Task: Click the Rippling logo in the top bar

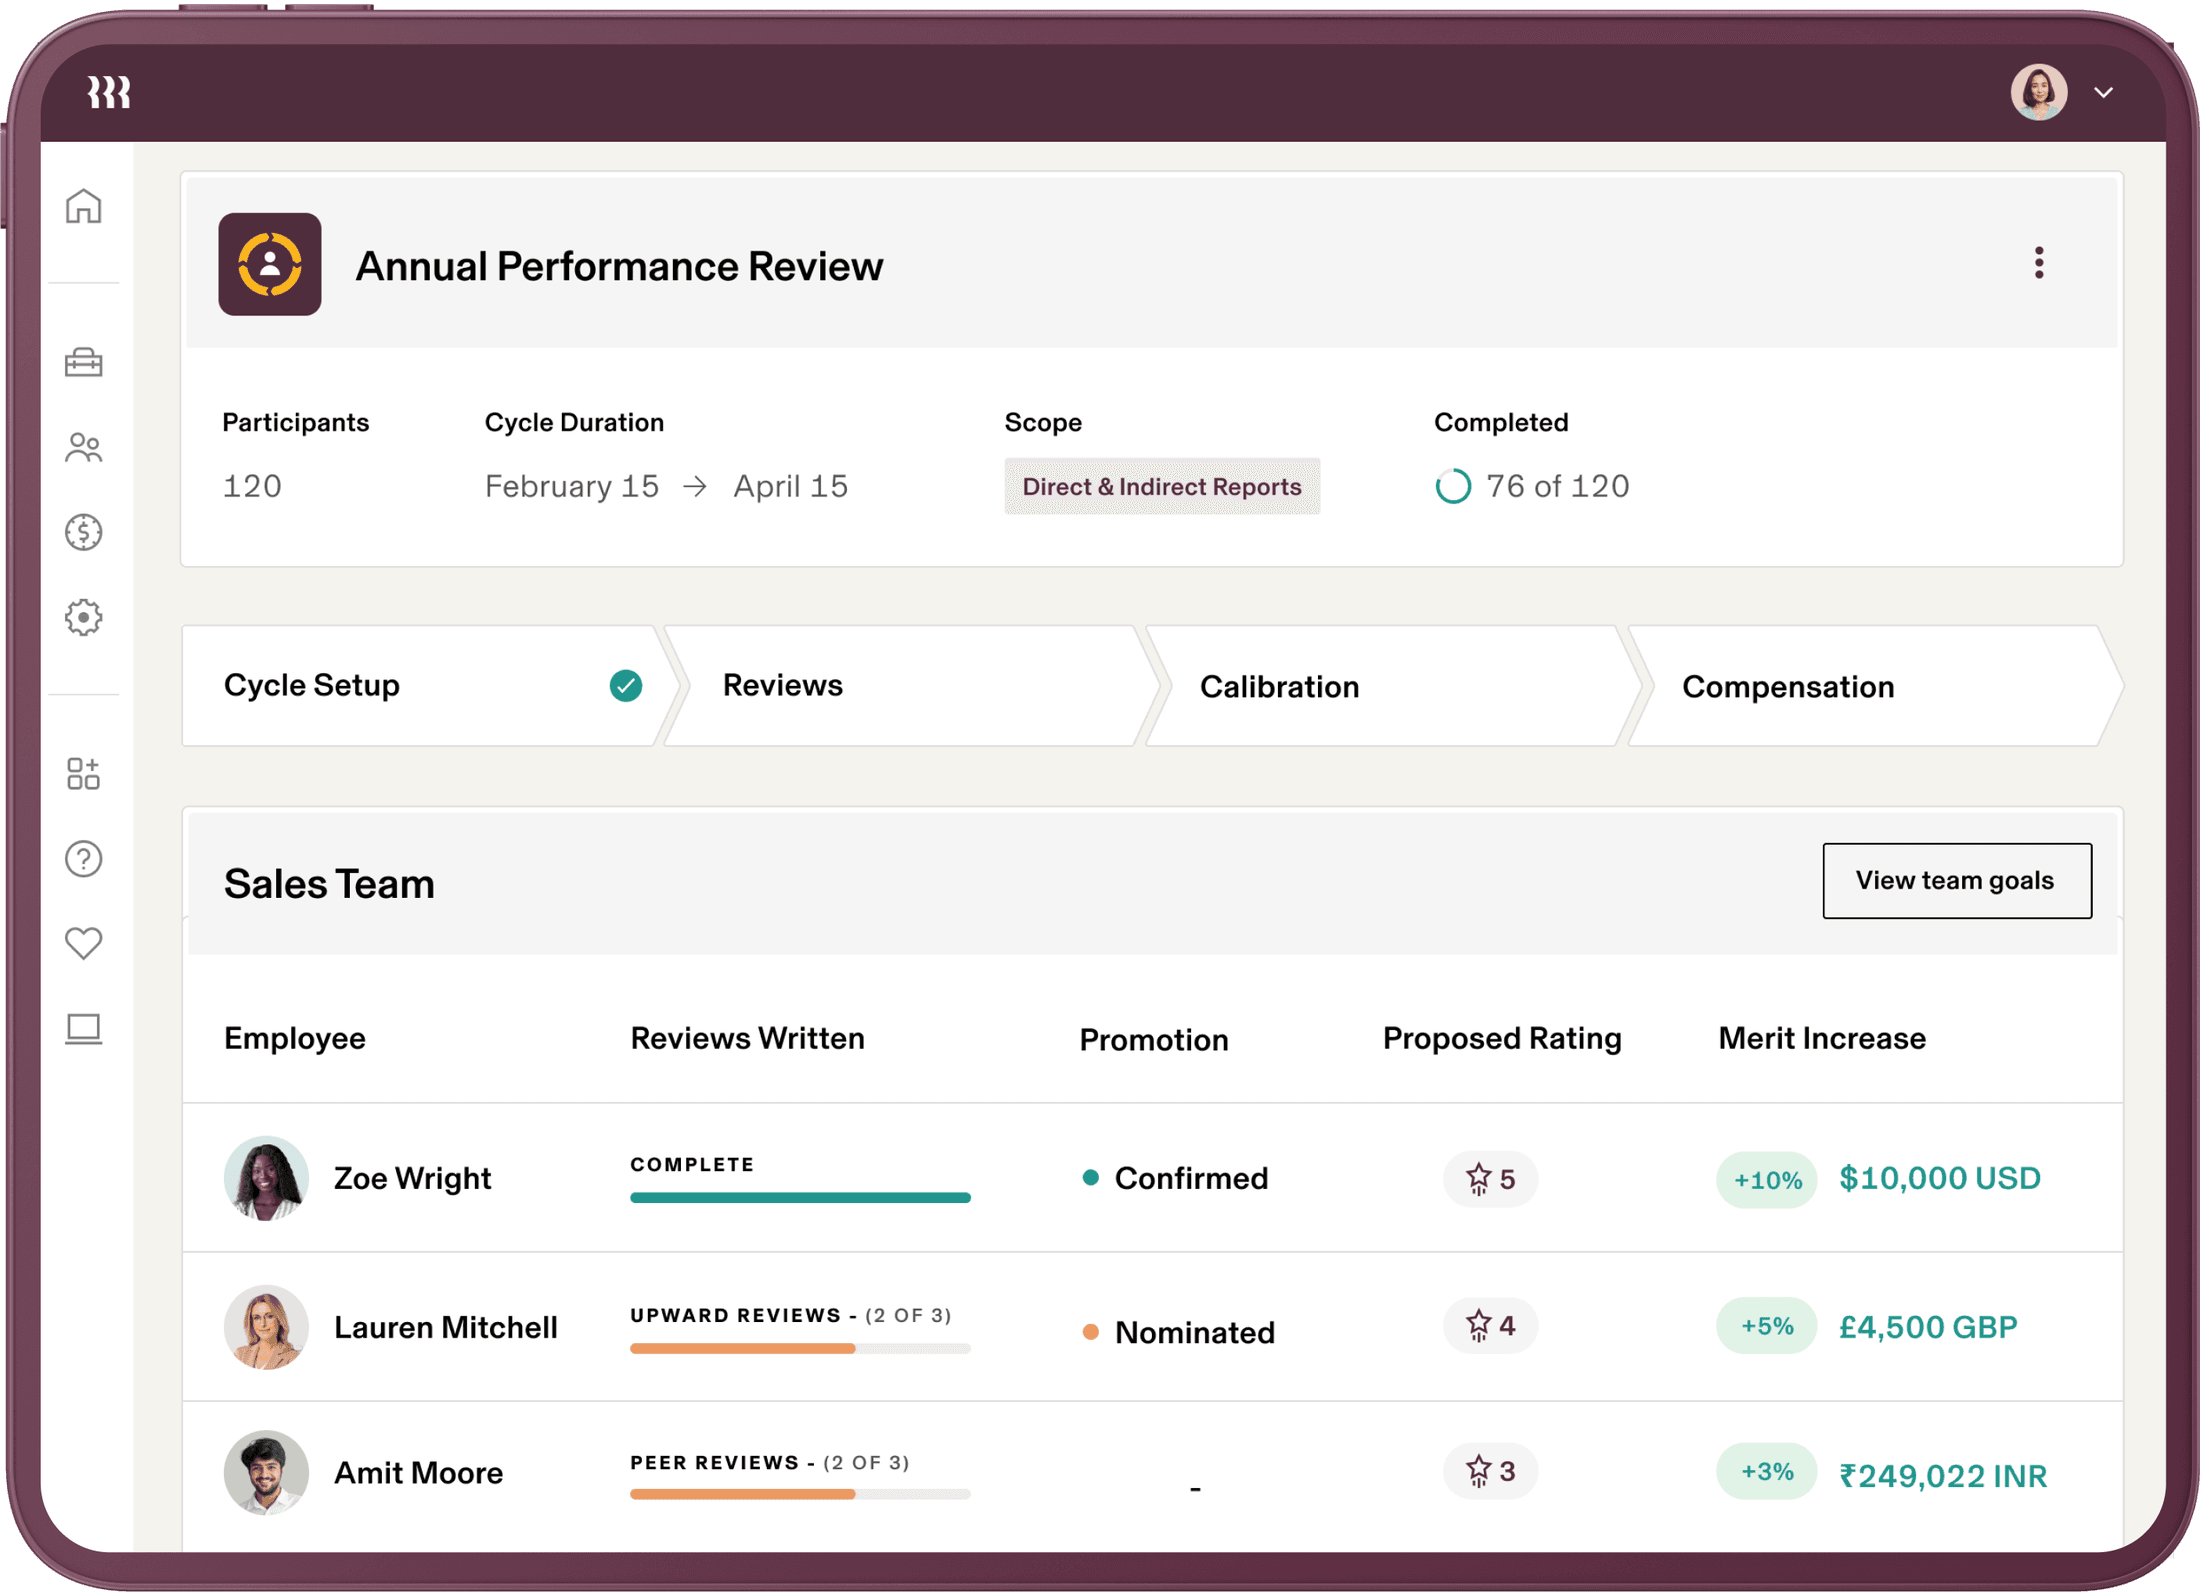Action: point(108,92)
